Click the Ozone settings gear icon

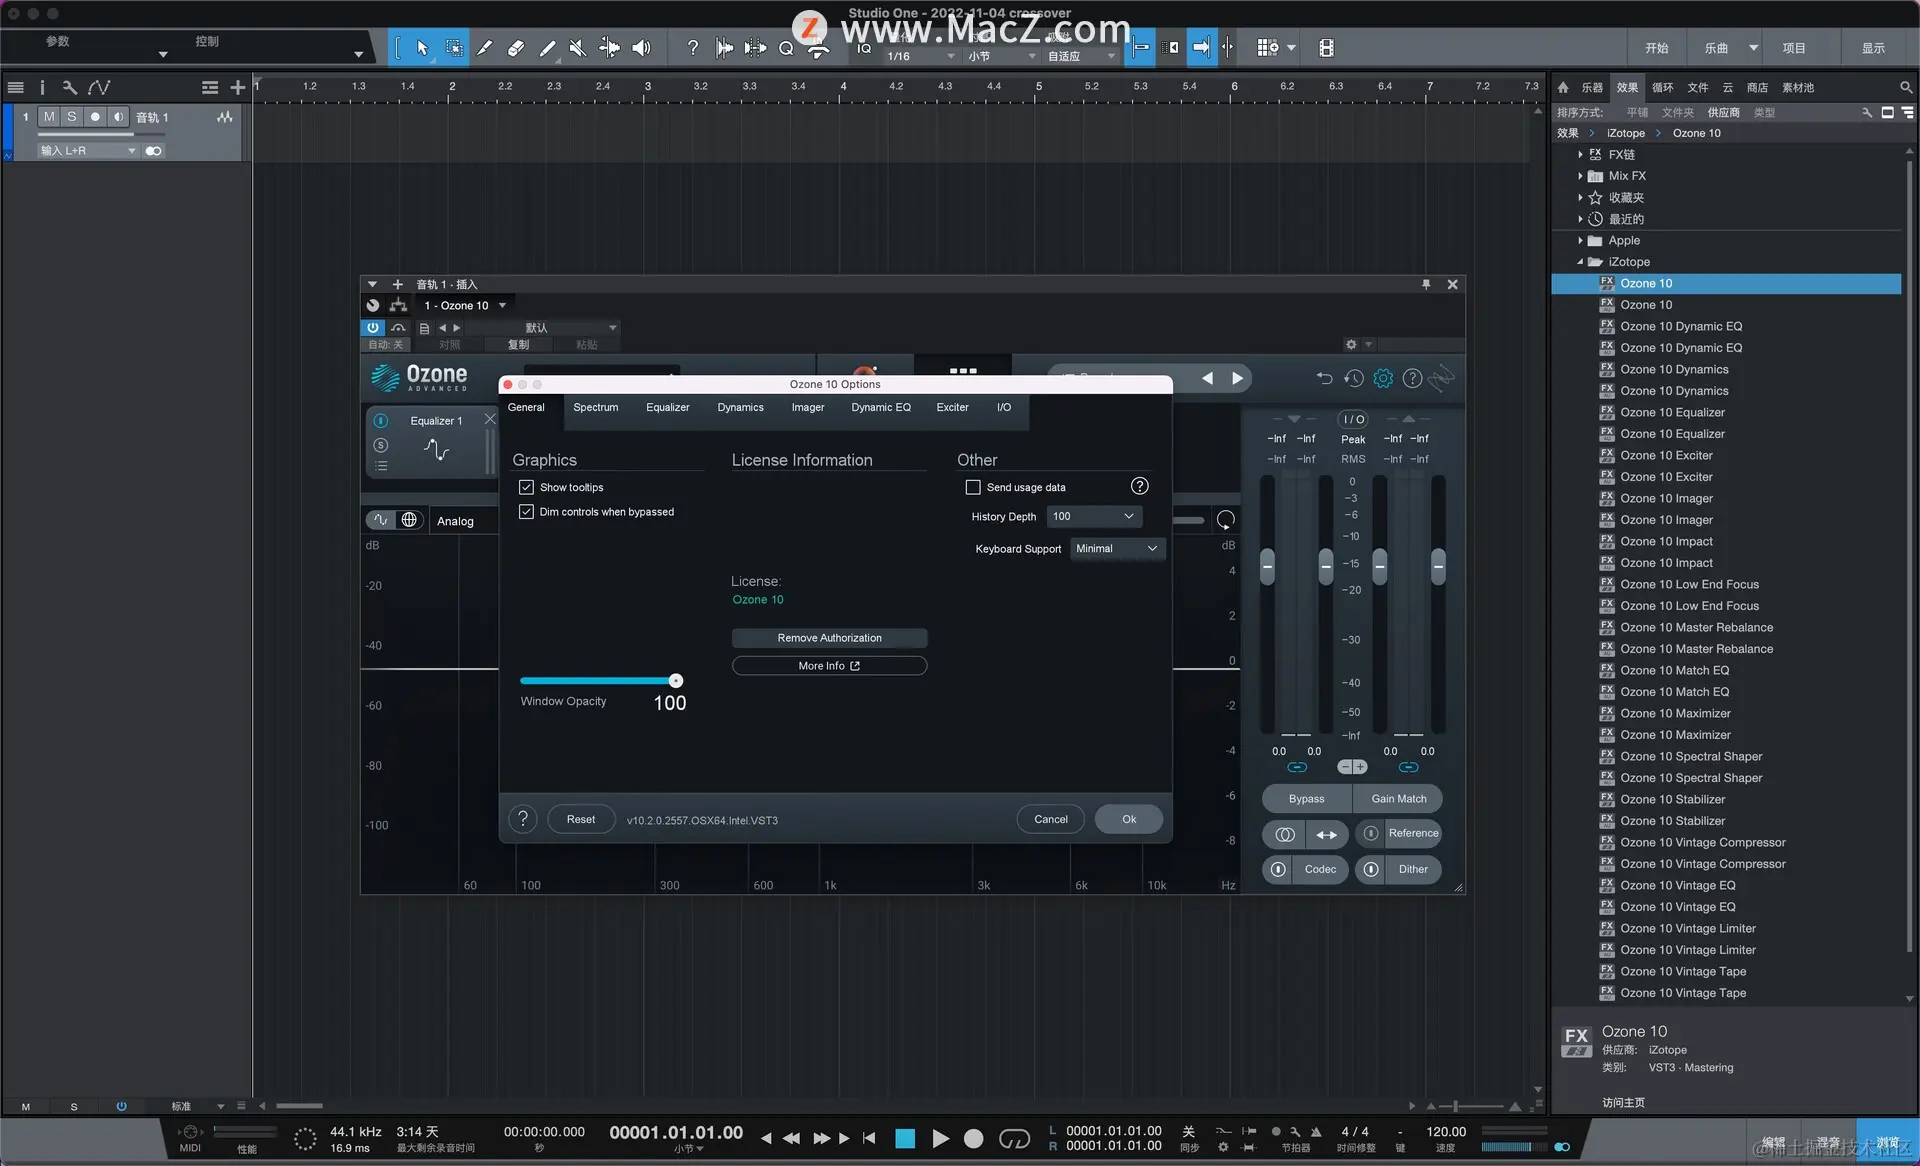(1383, 378)
